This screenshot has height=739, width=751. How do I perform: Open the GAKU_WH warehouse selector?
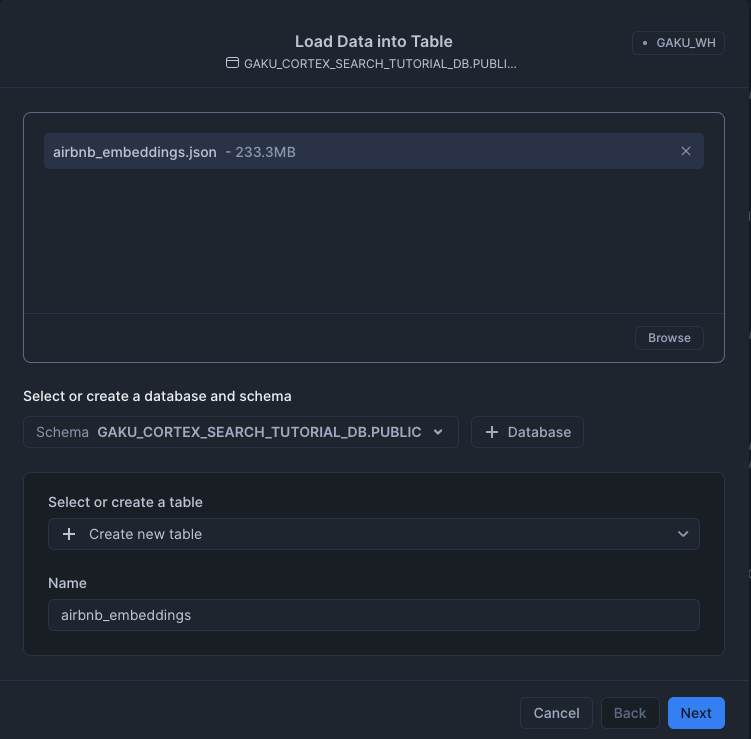[678, 43]
